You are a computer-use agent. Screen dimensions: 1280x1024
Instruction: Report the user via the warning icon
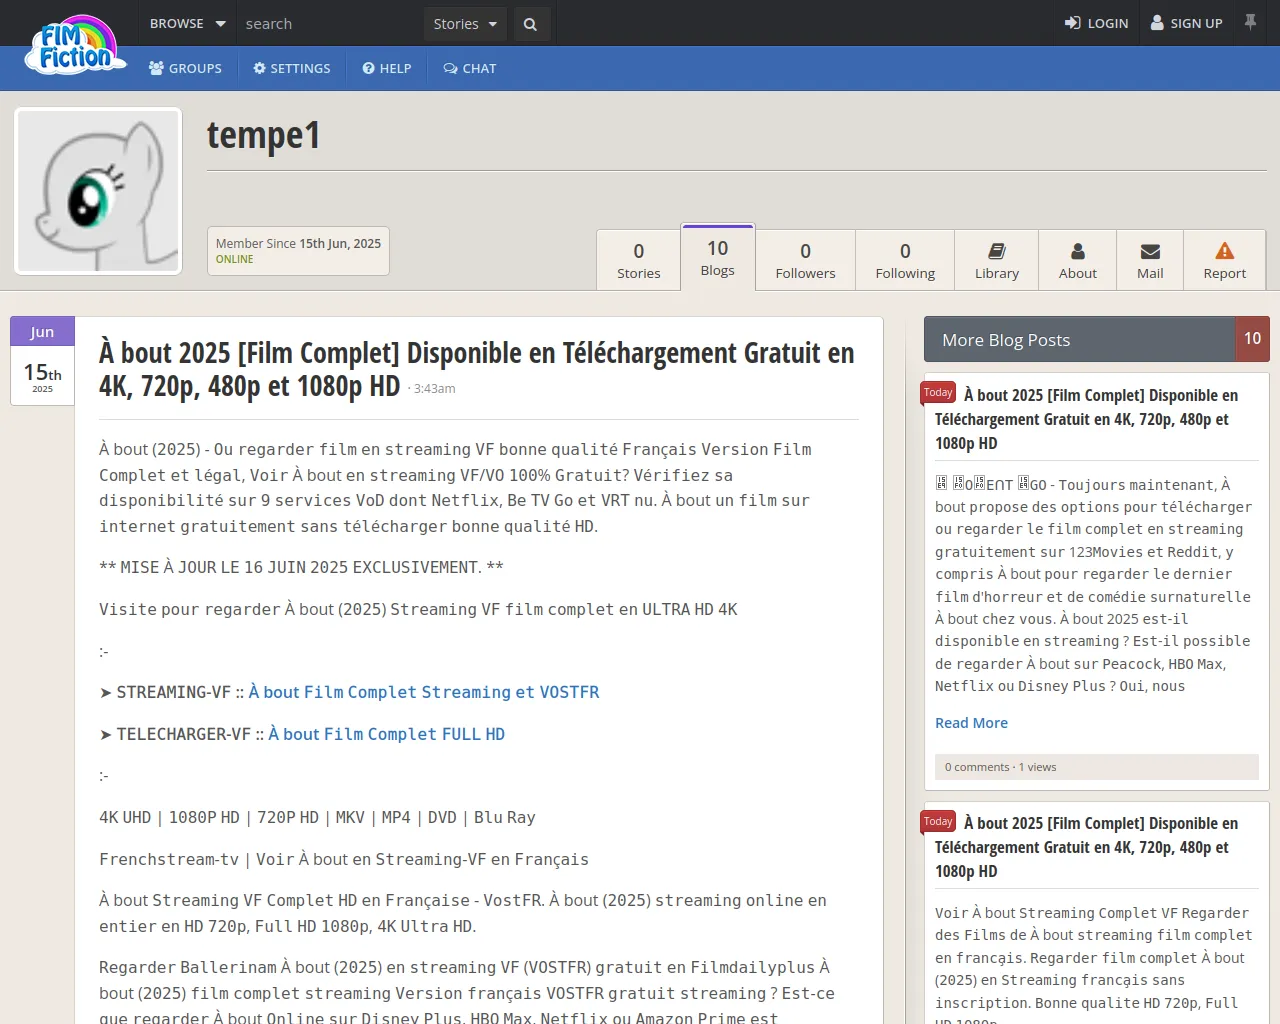pyautogui.click(x=1224, y=260)
